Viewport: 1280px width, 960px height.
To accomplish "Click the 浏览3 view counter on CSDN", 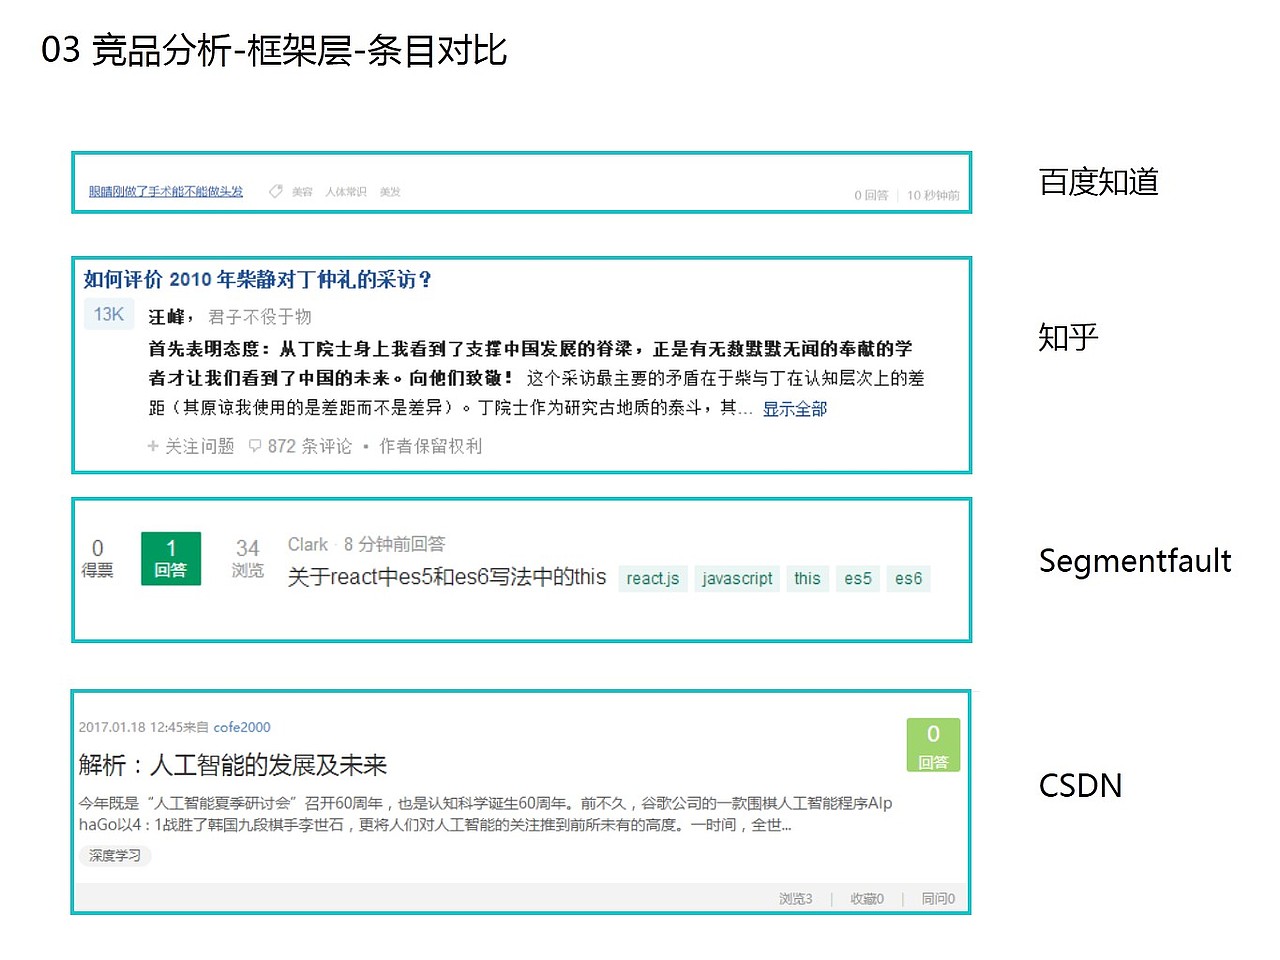I will click(795, 898).
